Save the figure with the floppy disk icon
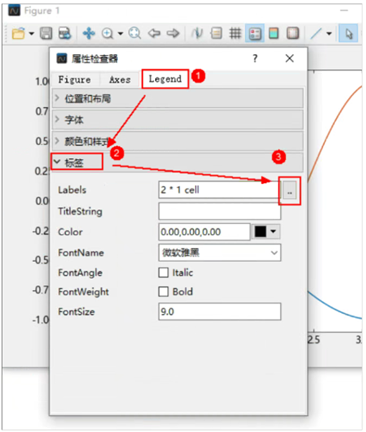The height and width of the screenshot is (432, 366). [x=46, y=33]
